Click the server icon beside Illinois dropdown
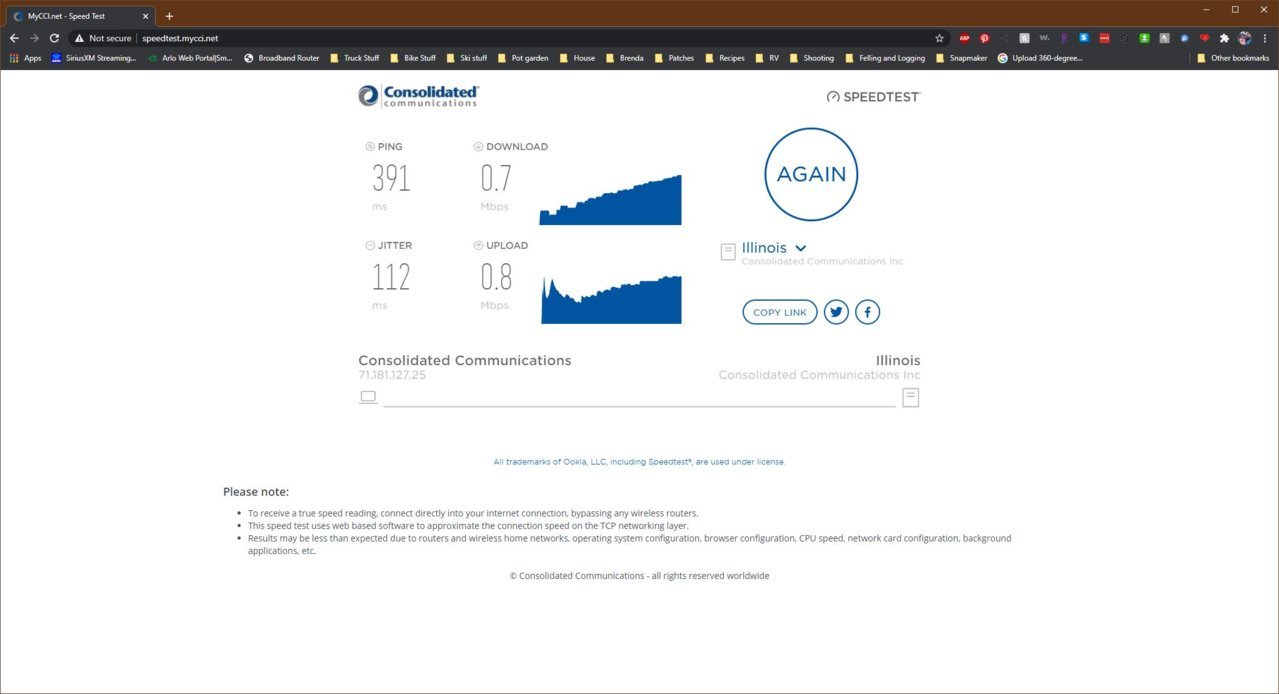The image size is (1279, 694). [728, 252]
